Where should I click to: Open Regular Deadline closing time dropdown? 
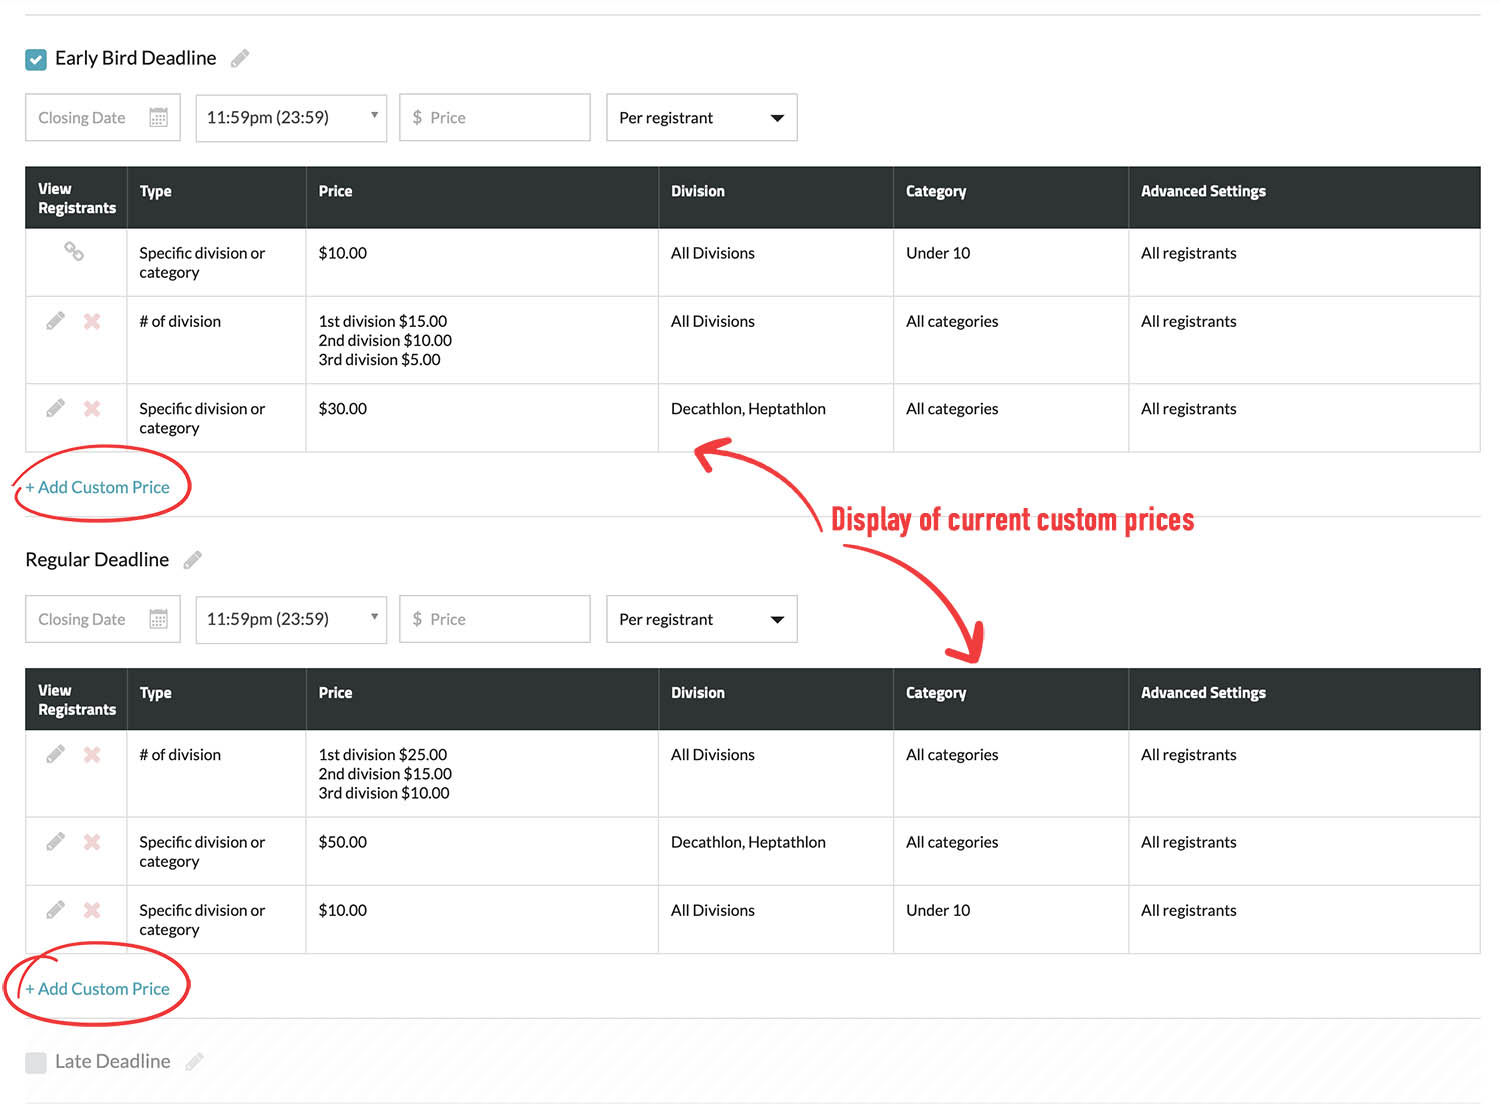pos(290,620)
